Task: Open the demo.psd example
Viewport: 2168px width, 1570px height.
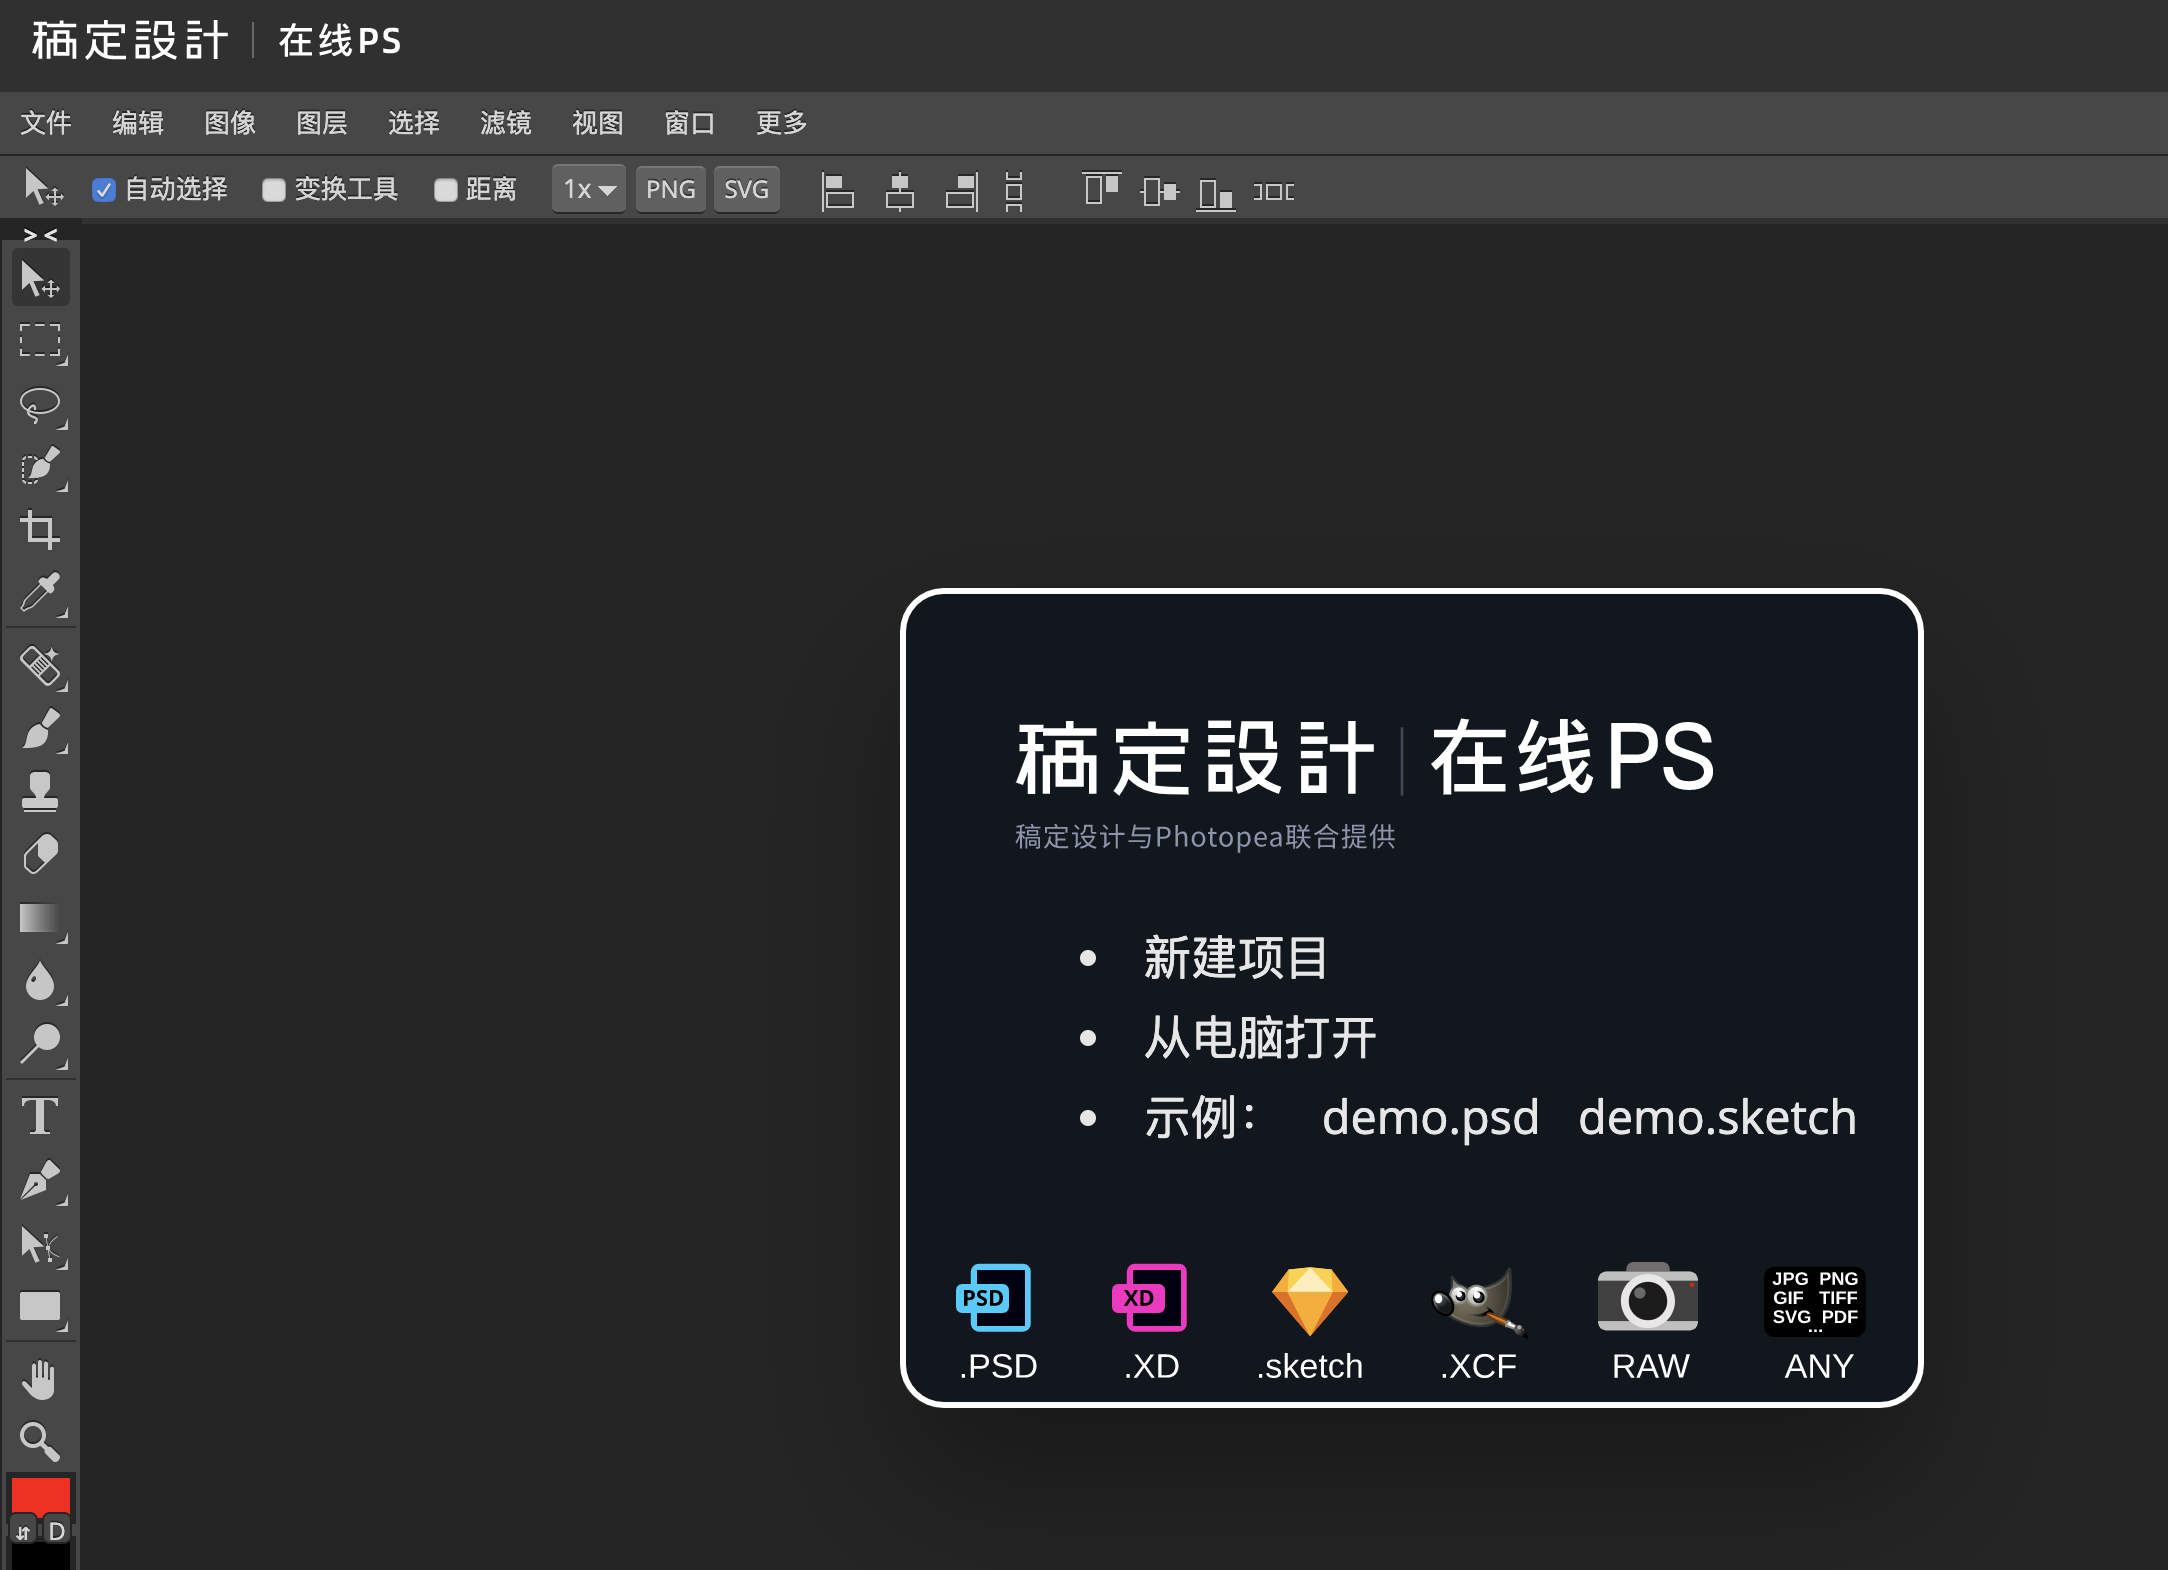Action: click(1430, 1117)
